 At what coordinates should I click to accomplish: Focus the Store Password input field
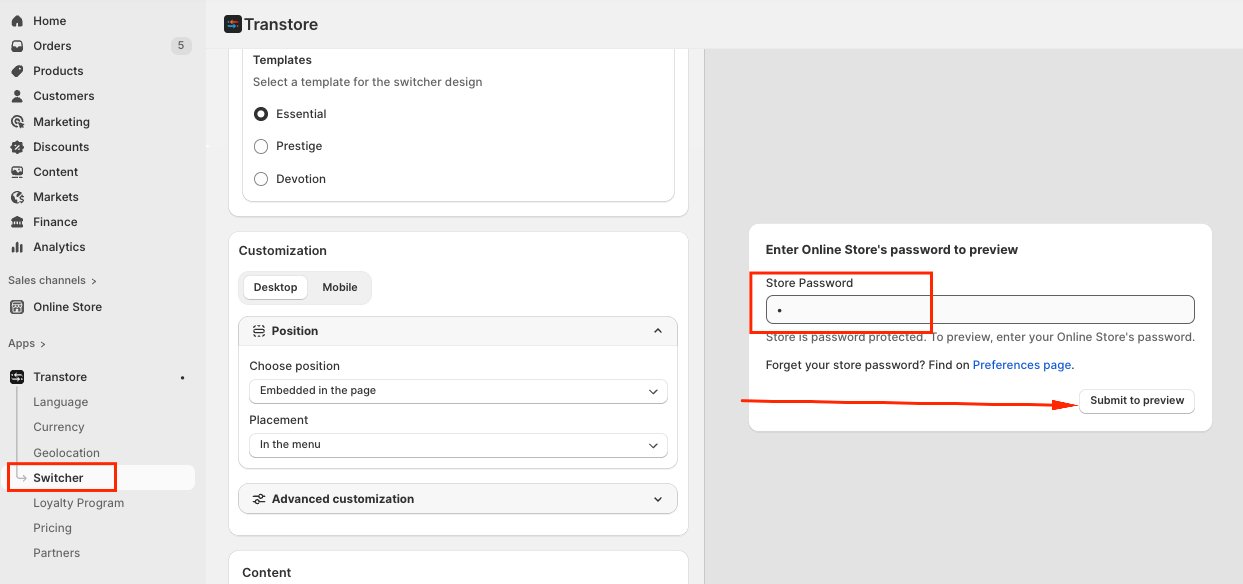(980, 310)
